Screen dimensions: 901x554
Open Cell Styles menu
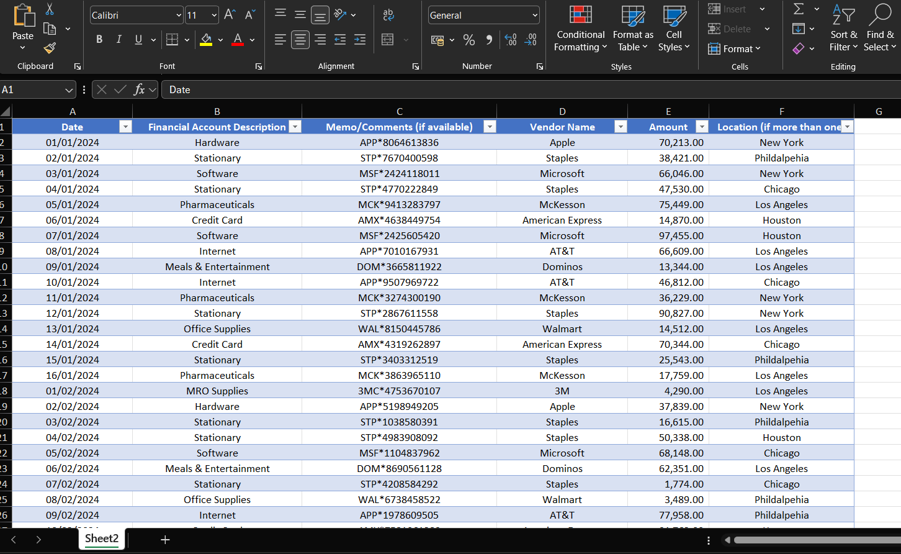tap(674, 29)
